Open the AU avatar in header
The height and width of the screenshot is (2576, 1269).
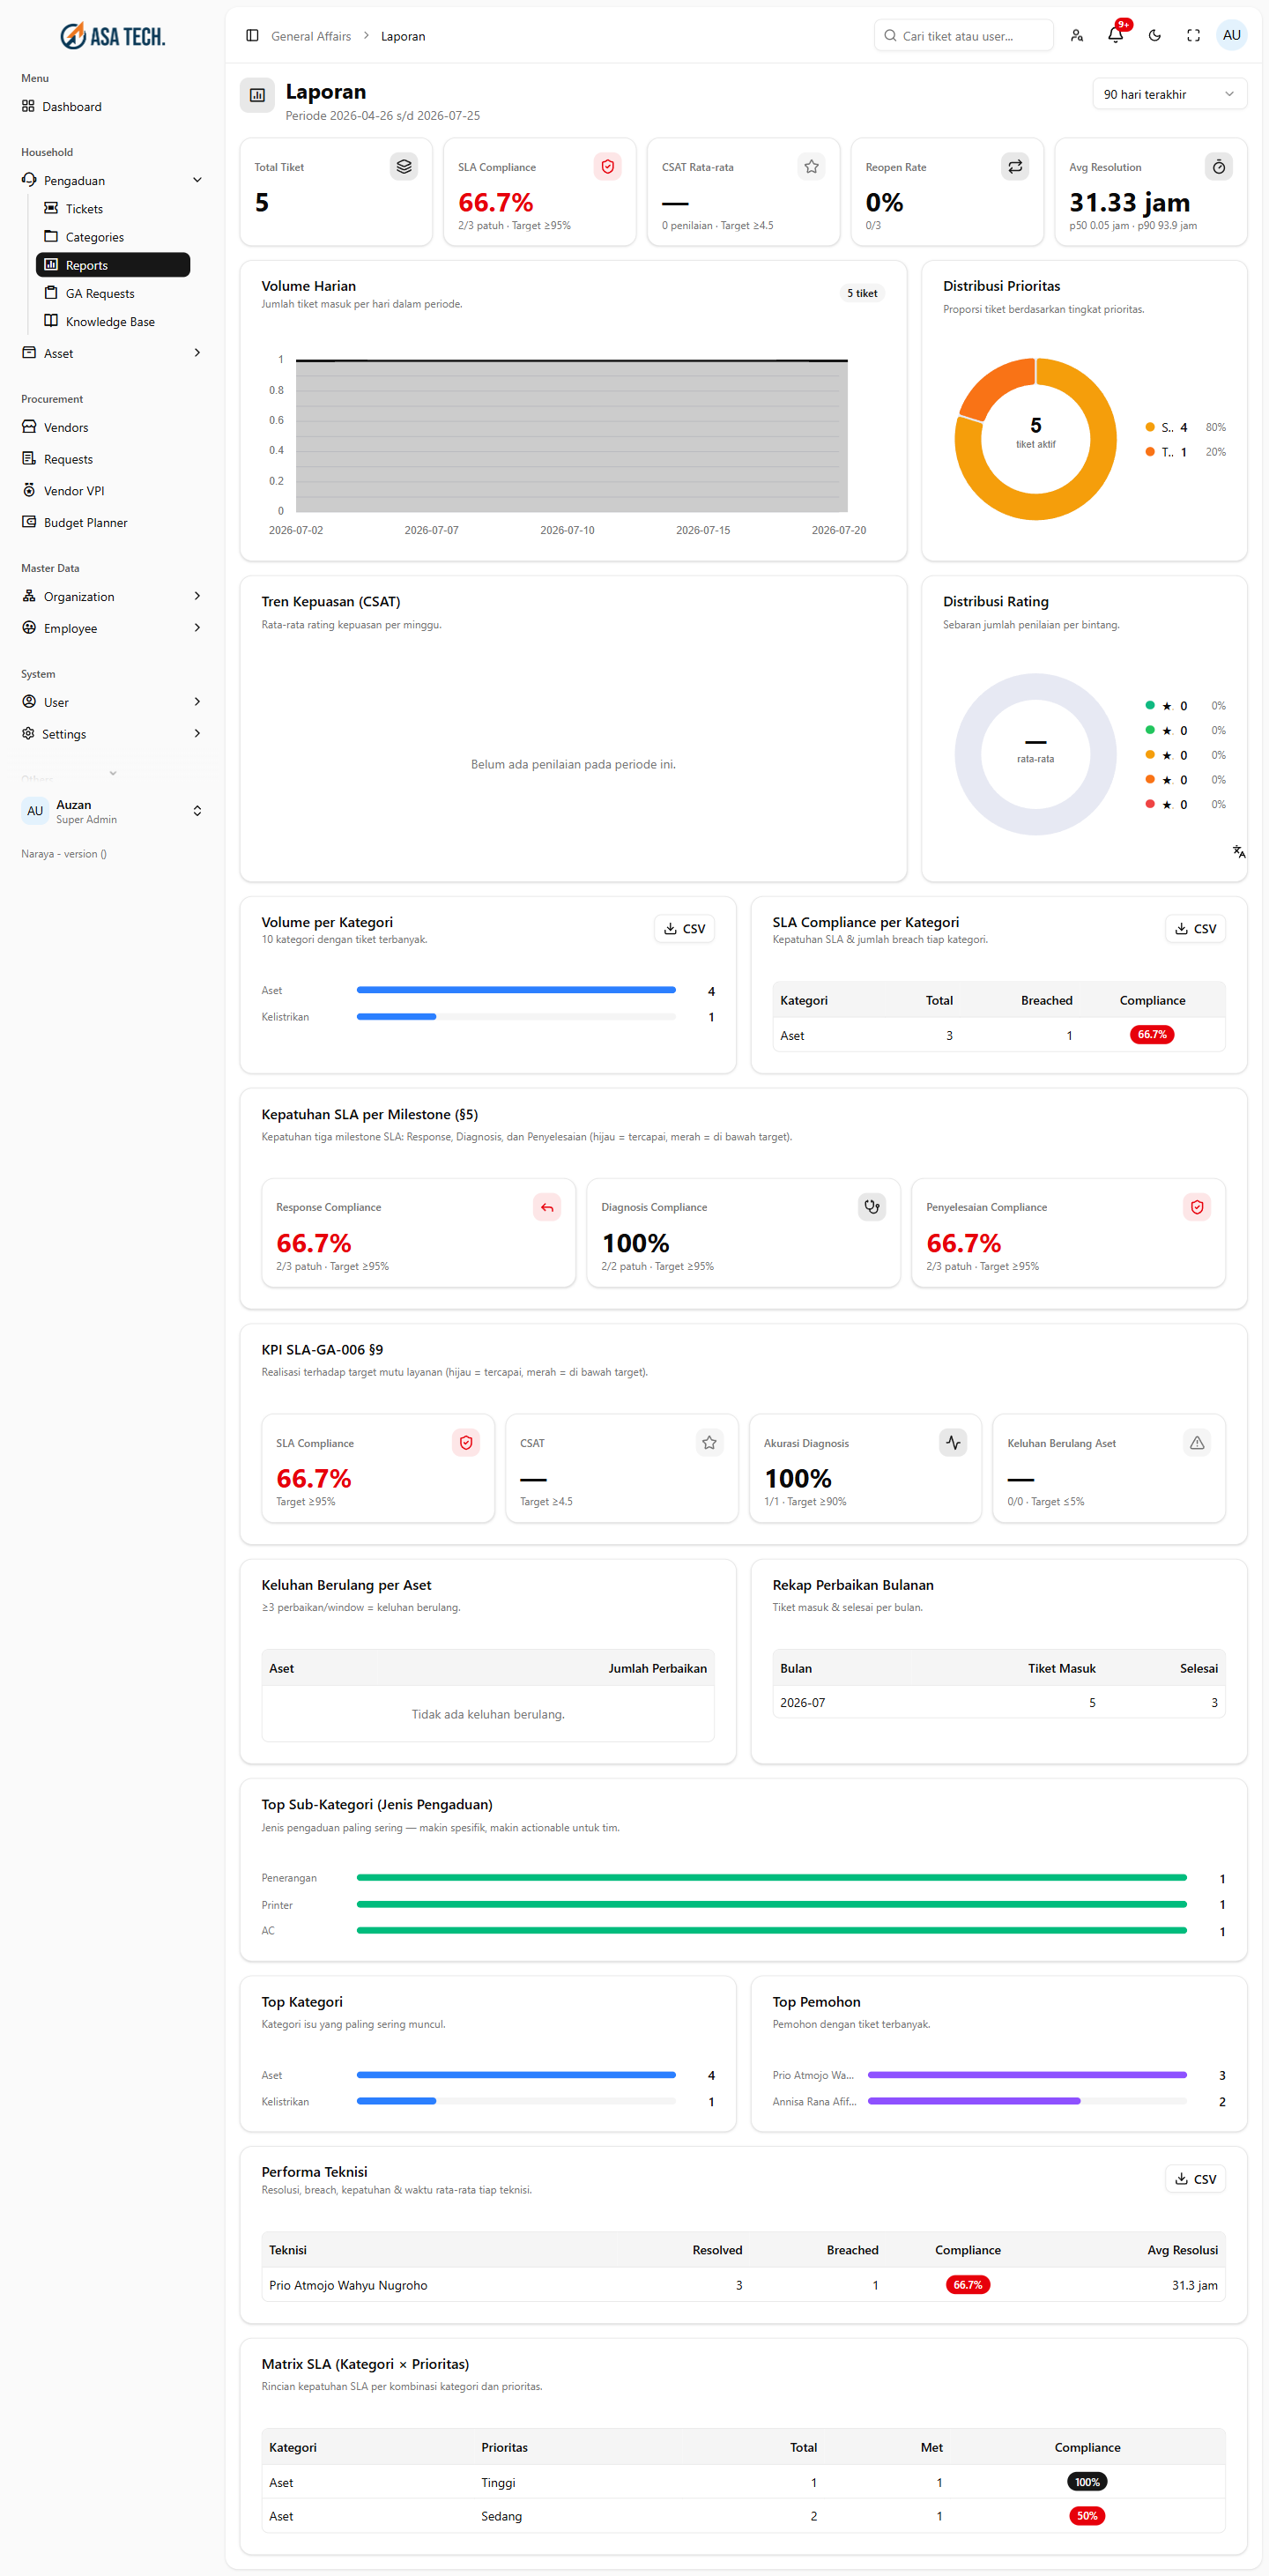coord(1231,35)
